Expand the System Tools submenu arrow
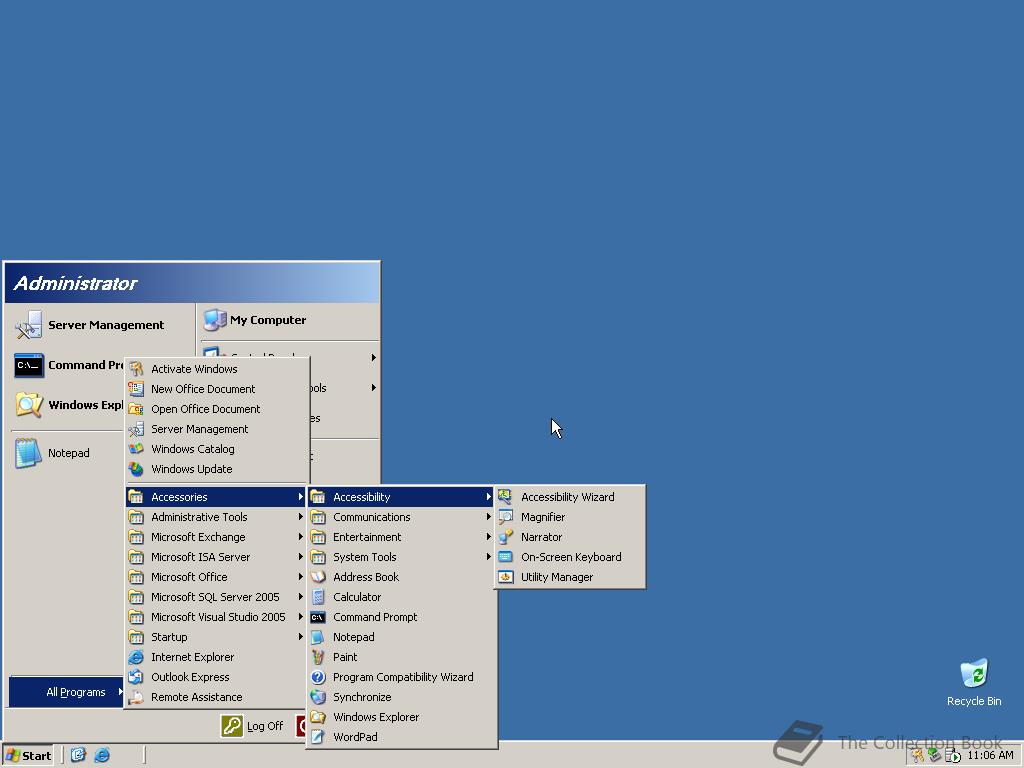Image resolution: width=1024 pixels, height=768 pixels. tap(488, 557)
